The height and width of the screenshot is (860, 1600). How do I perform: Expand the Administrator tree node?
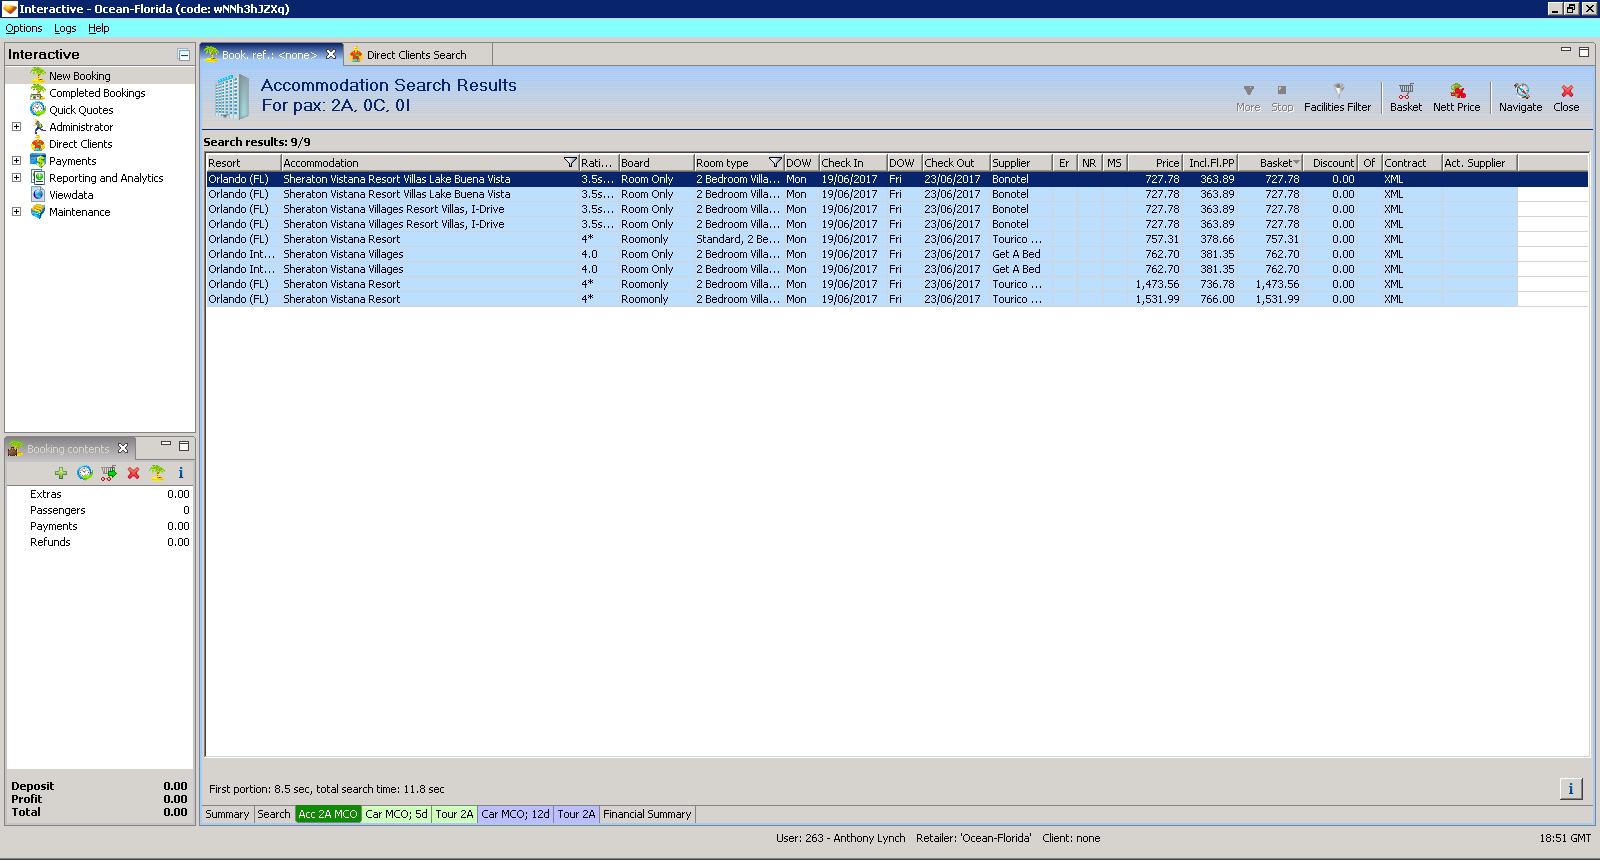[x=16, y=127]
